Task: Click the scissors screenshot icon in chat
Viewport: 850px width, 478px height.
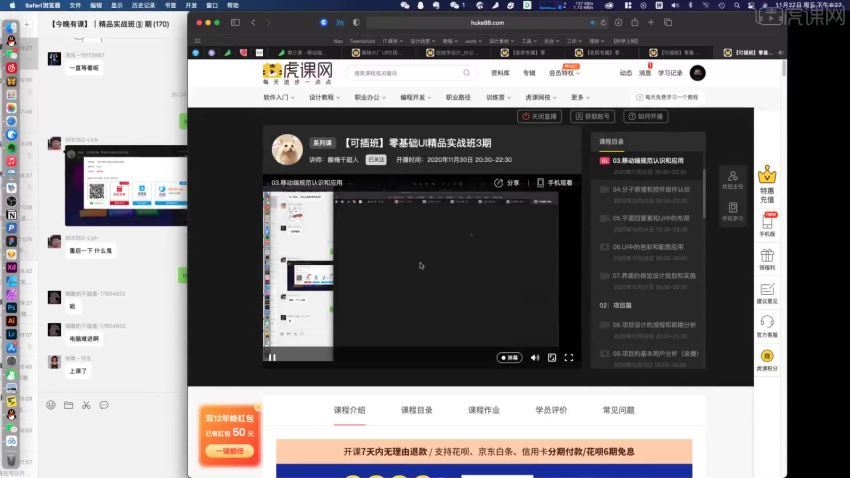Action: (x=86, y=405)
